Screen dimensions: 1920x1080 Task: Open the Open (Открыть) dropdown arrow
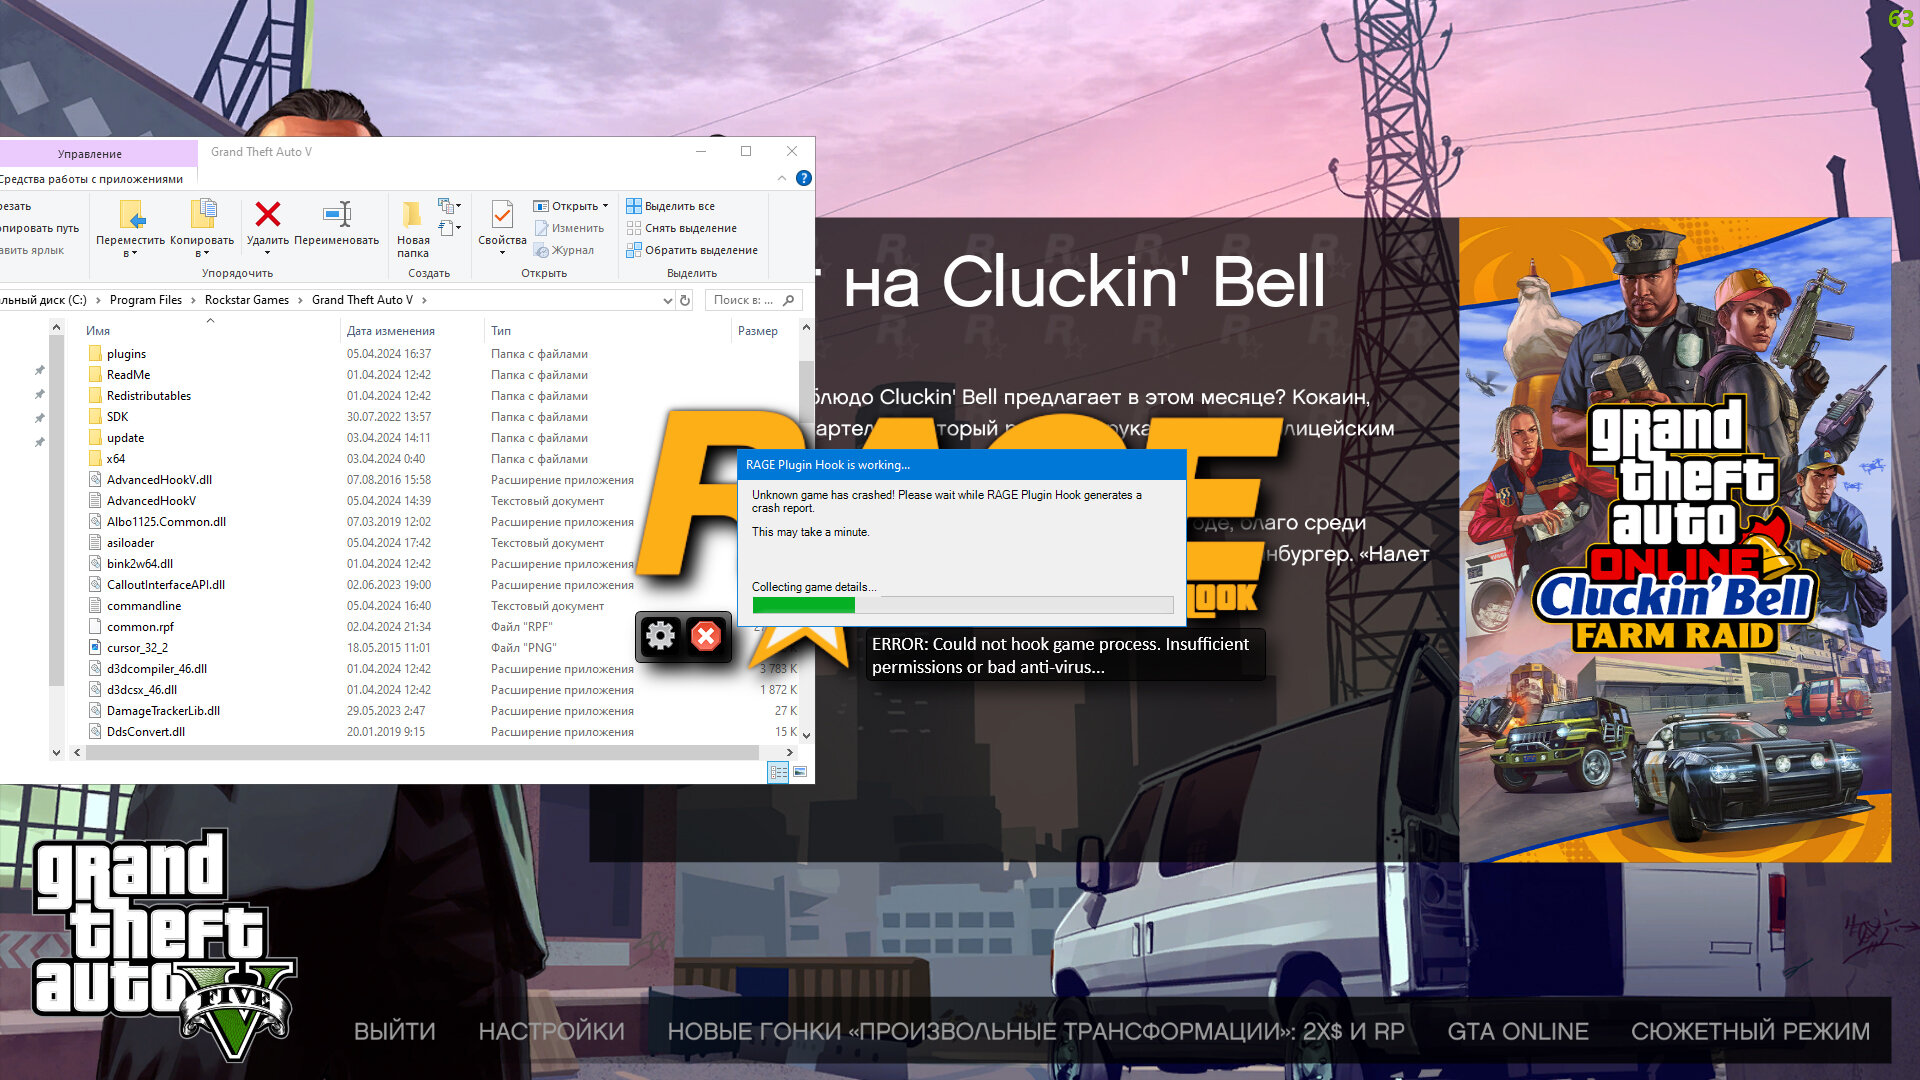pos(605,206)
